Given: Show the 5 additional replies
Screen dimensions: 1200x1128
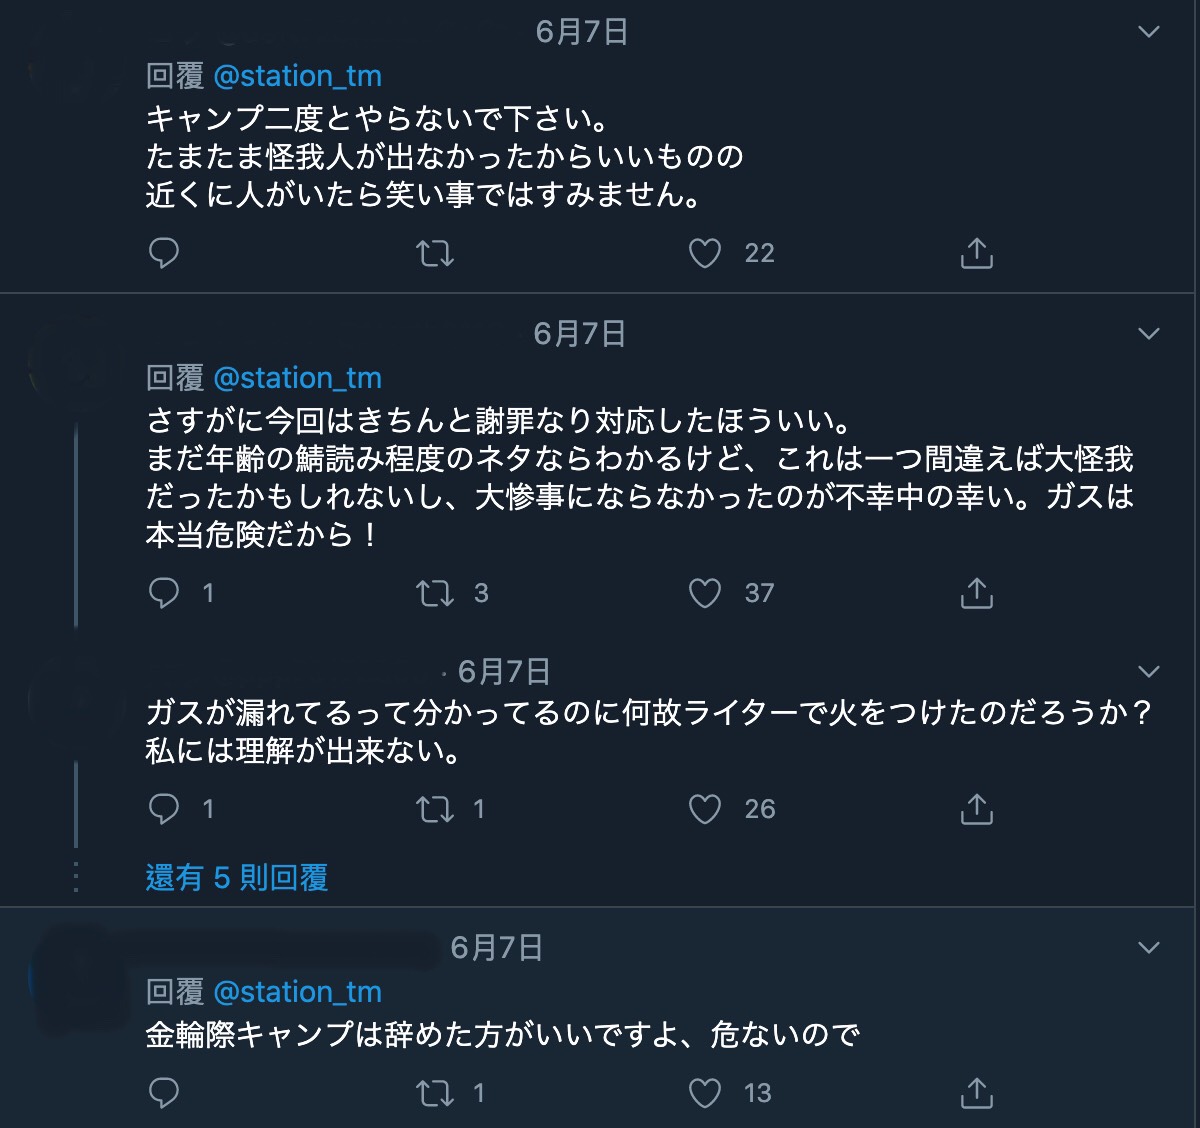Looking at the screenshot, I should click(x=235, y=878).
